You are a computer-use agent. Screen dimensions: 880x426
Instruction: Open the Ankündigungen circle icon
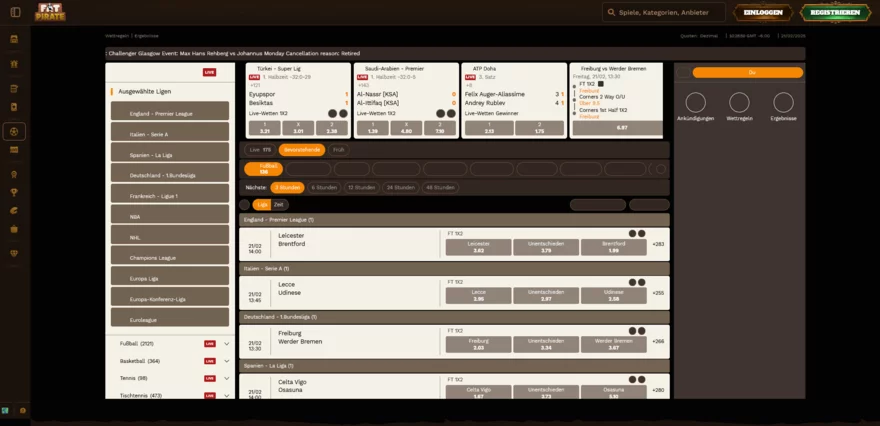(695, 103)
